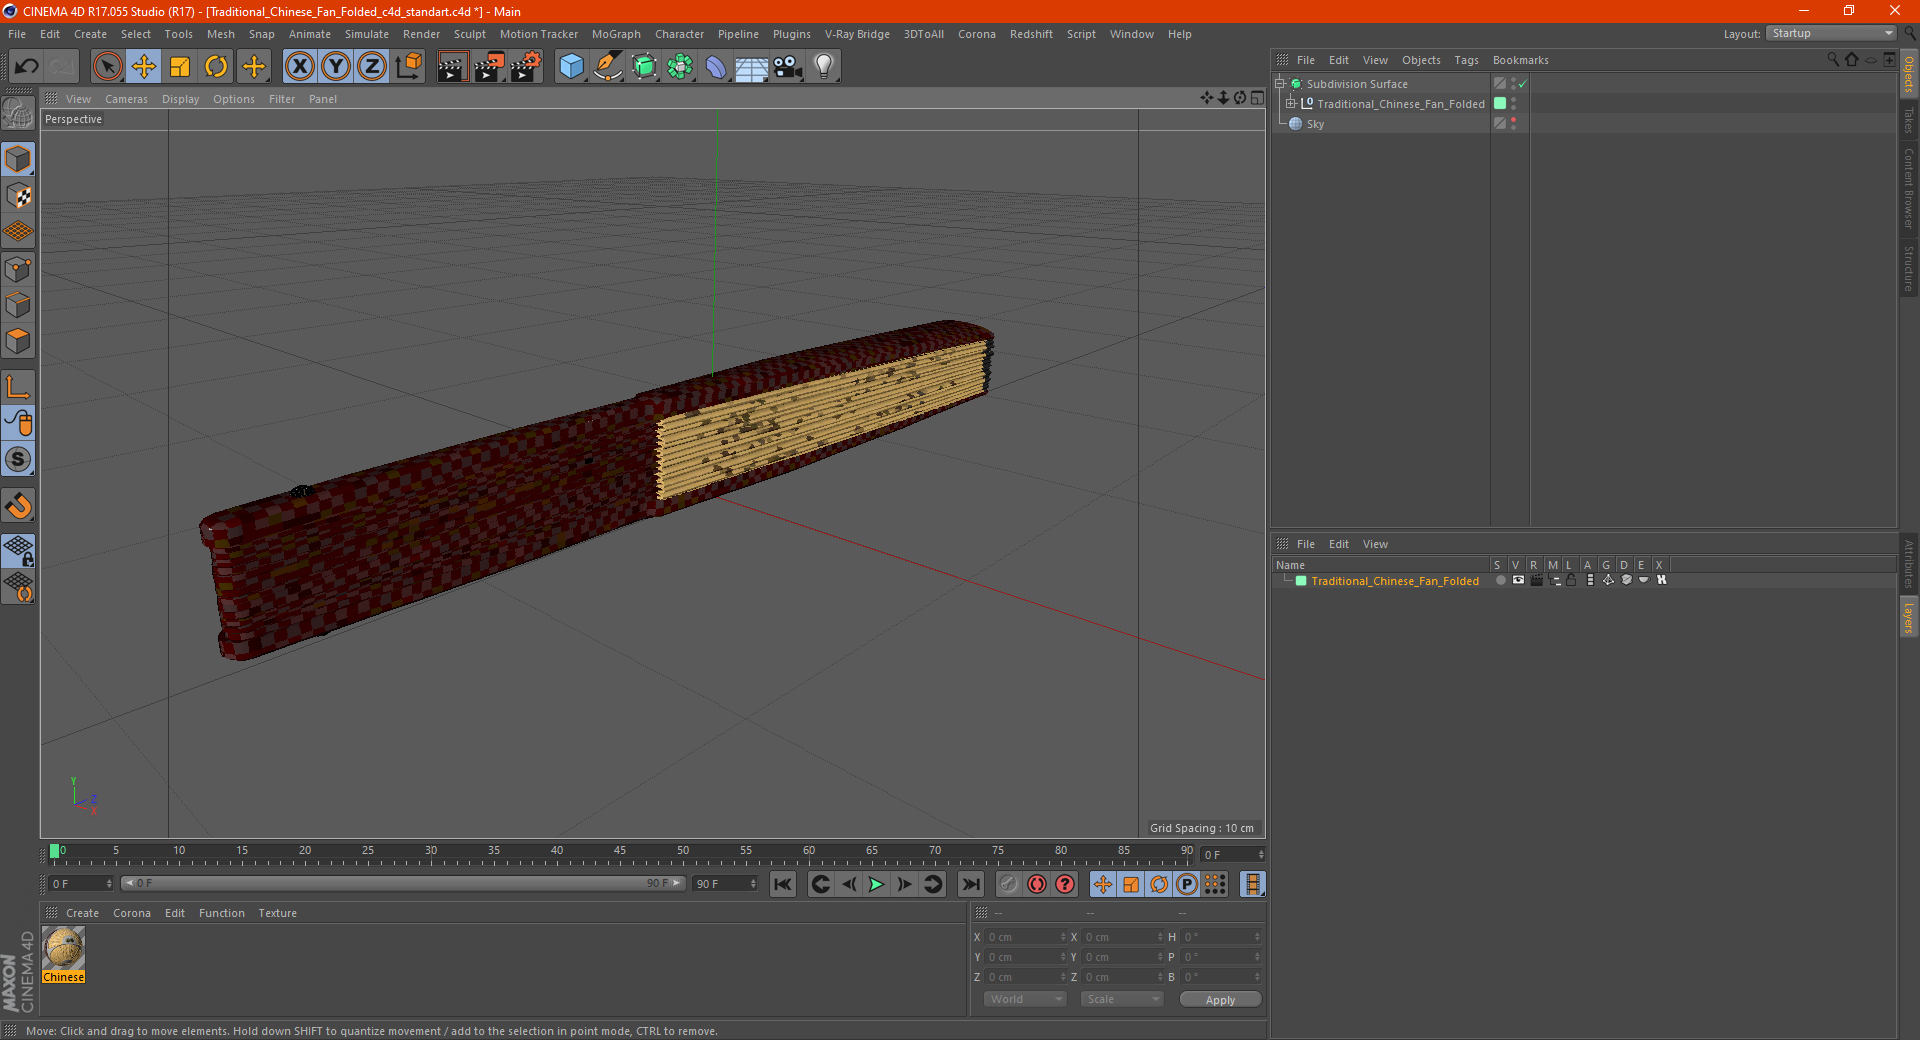Viewport: 1920px width, 1040px height.
Task: Toggle Traditional_Chinese_Fan_Folded layer View icon
Action: [x=1518, y=580]
